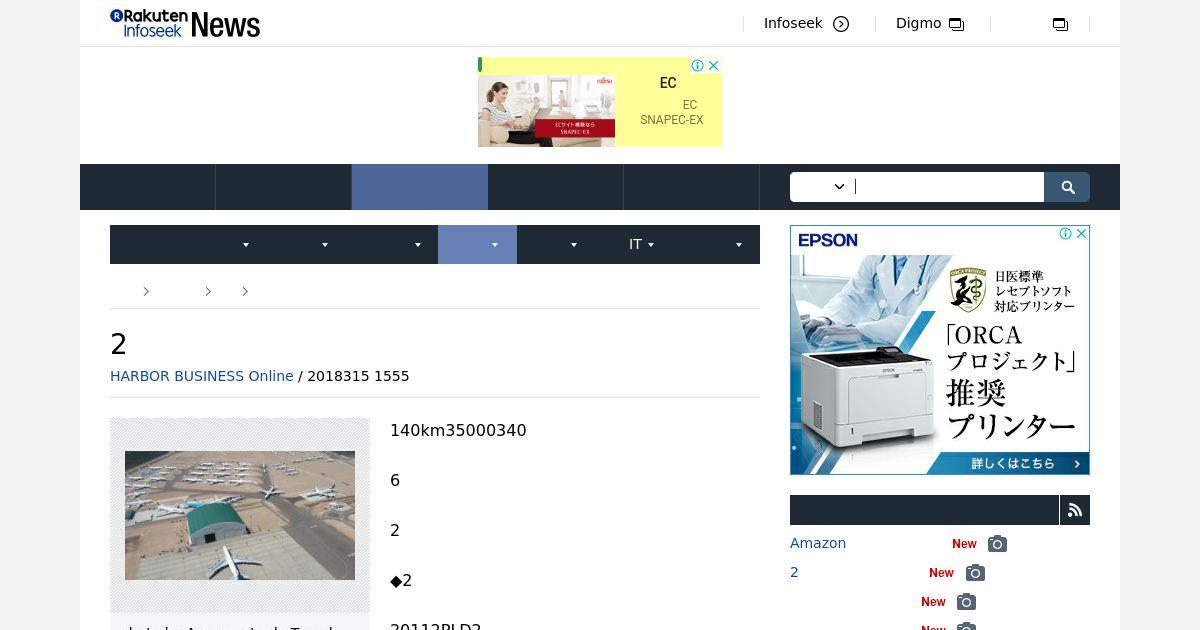Viewport: 1200px width, 630px height.
Task: Open the Rakuten Infoseek News logo
Action: pyautogui.click(x=185, y=23)
